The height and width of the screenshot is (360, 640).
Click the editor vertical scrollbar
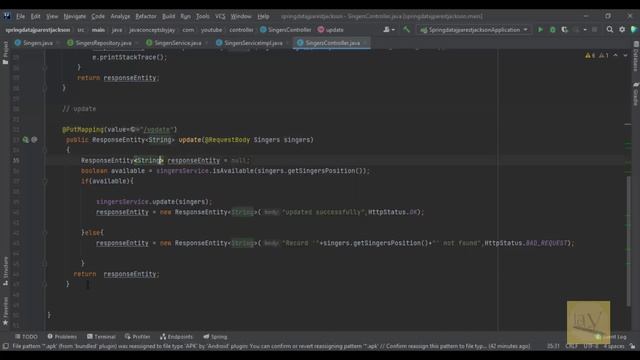[x=628, y=241]
